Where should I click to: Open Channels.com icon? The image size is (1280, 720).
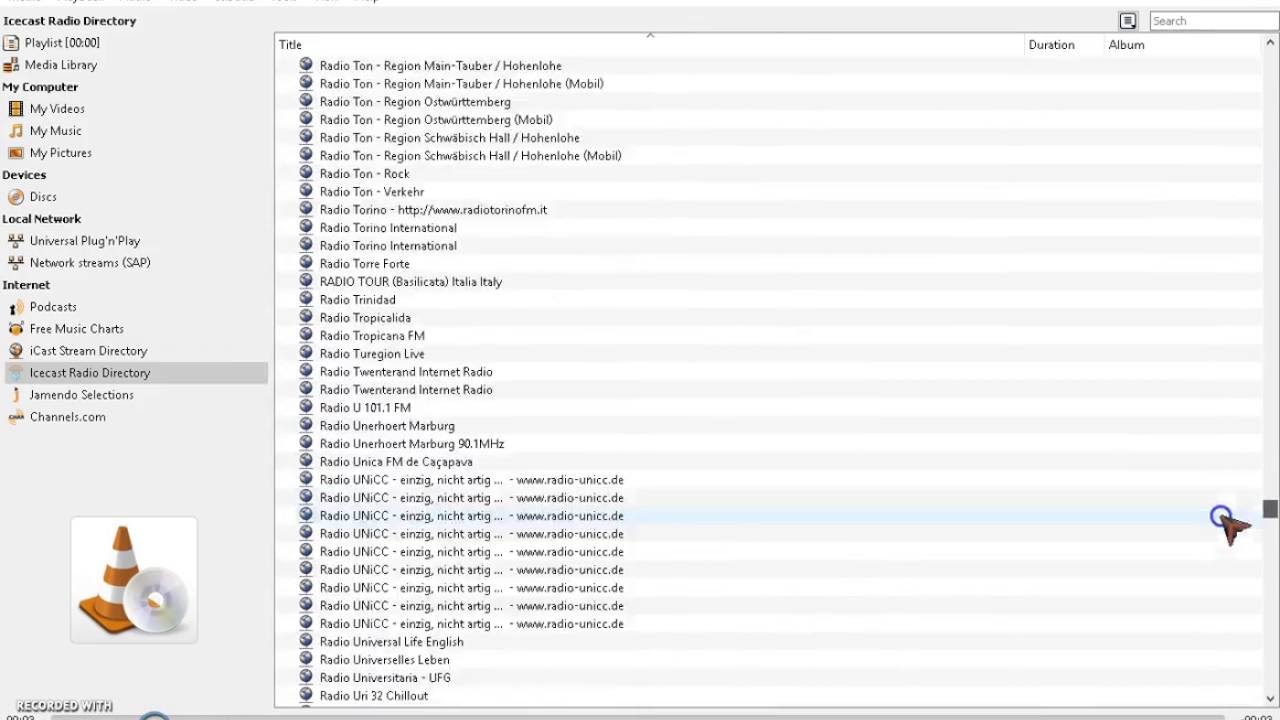click(x=16, y=417)
